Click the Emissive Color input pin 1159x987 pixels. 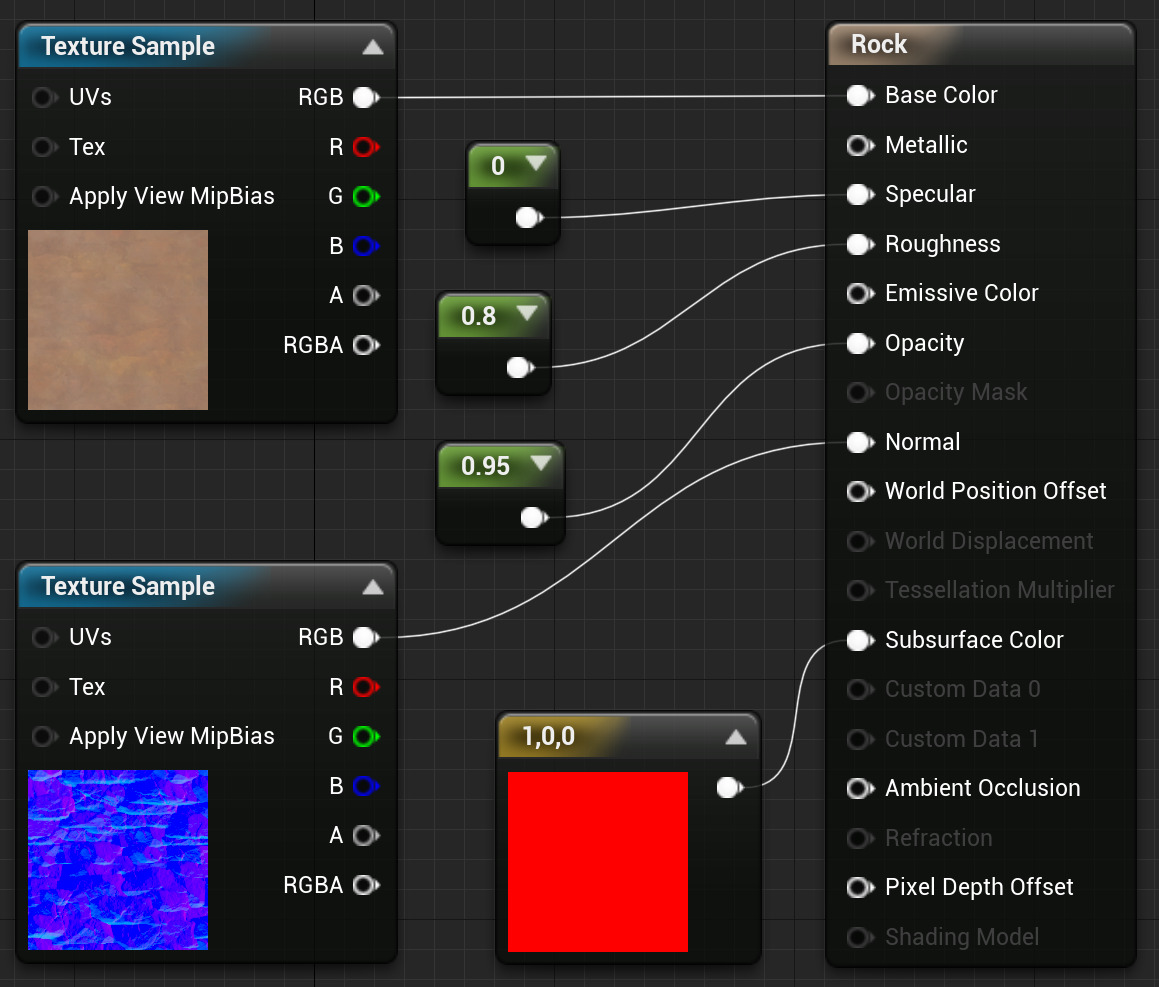pos(858,294)
